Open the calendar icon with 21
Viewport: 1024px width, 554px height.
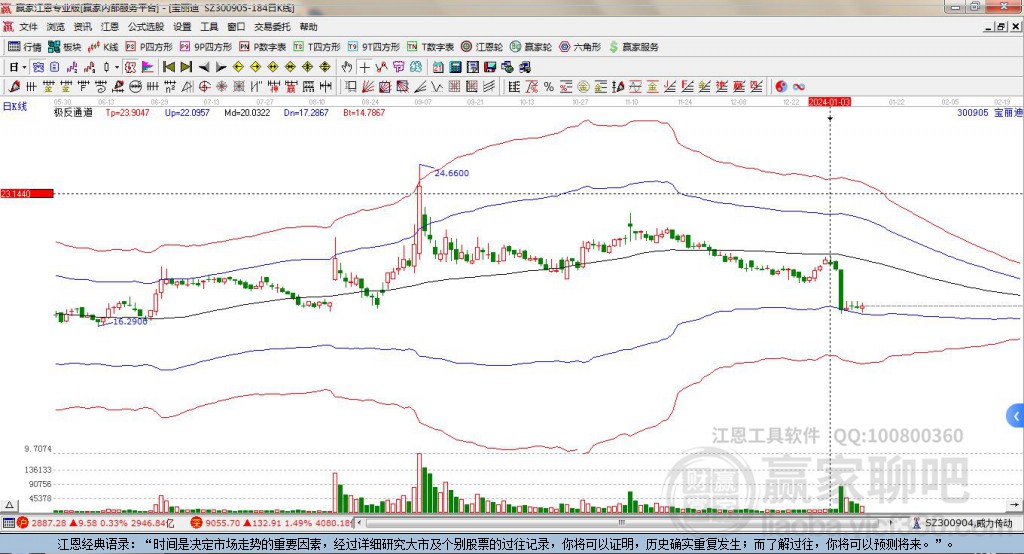click(x=438, y=67)
